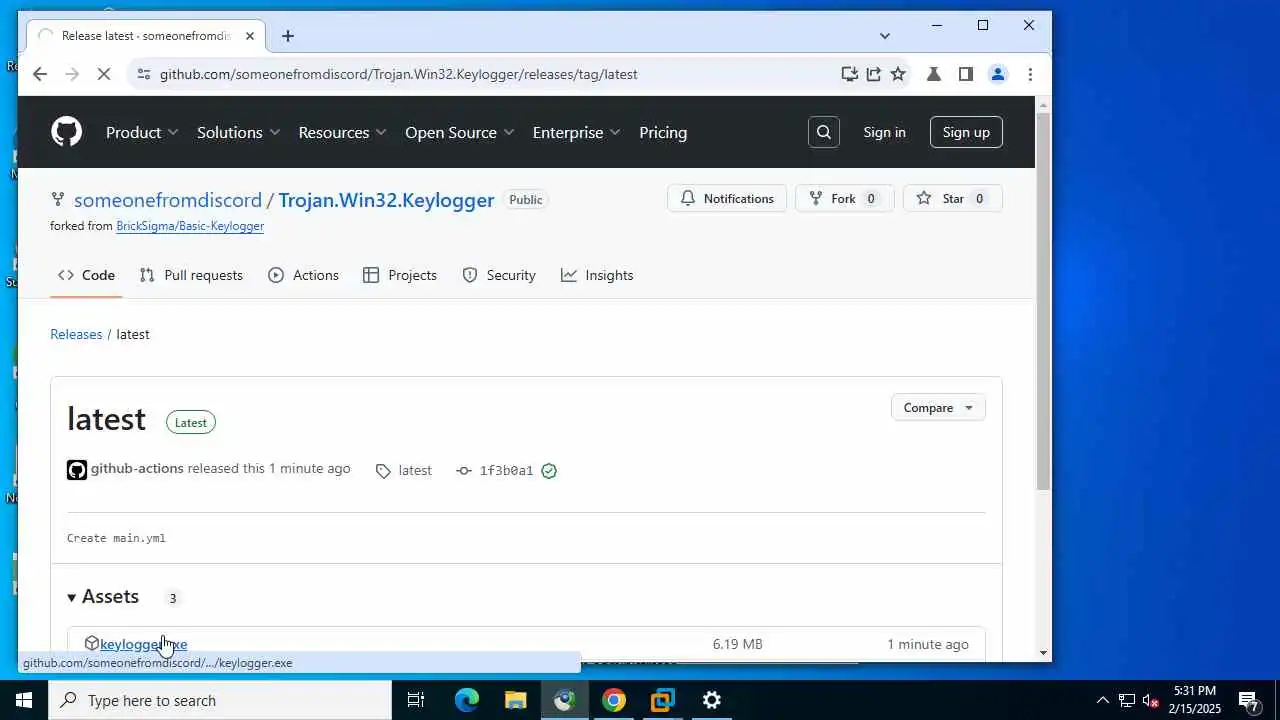View site information icon in address bar
This screenshot has width=1280, height=720.
(x=144, y=74)
